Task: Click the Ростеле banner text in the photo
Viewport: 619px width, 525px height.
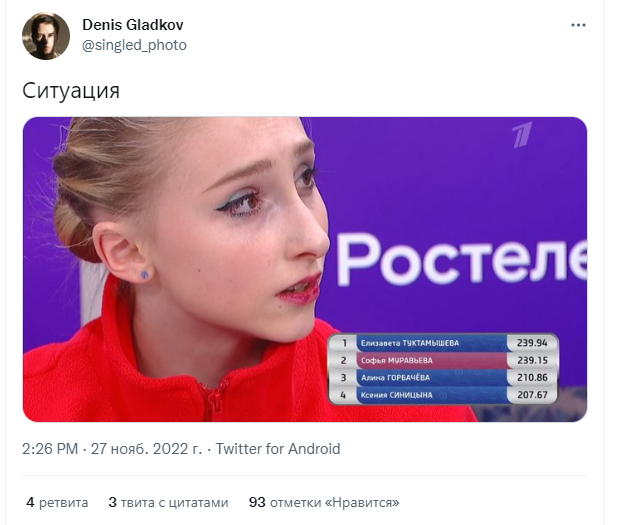Action: point(461,259)
